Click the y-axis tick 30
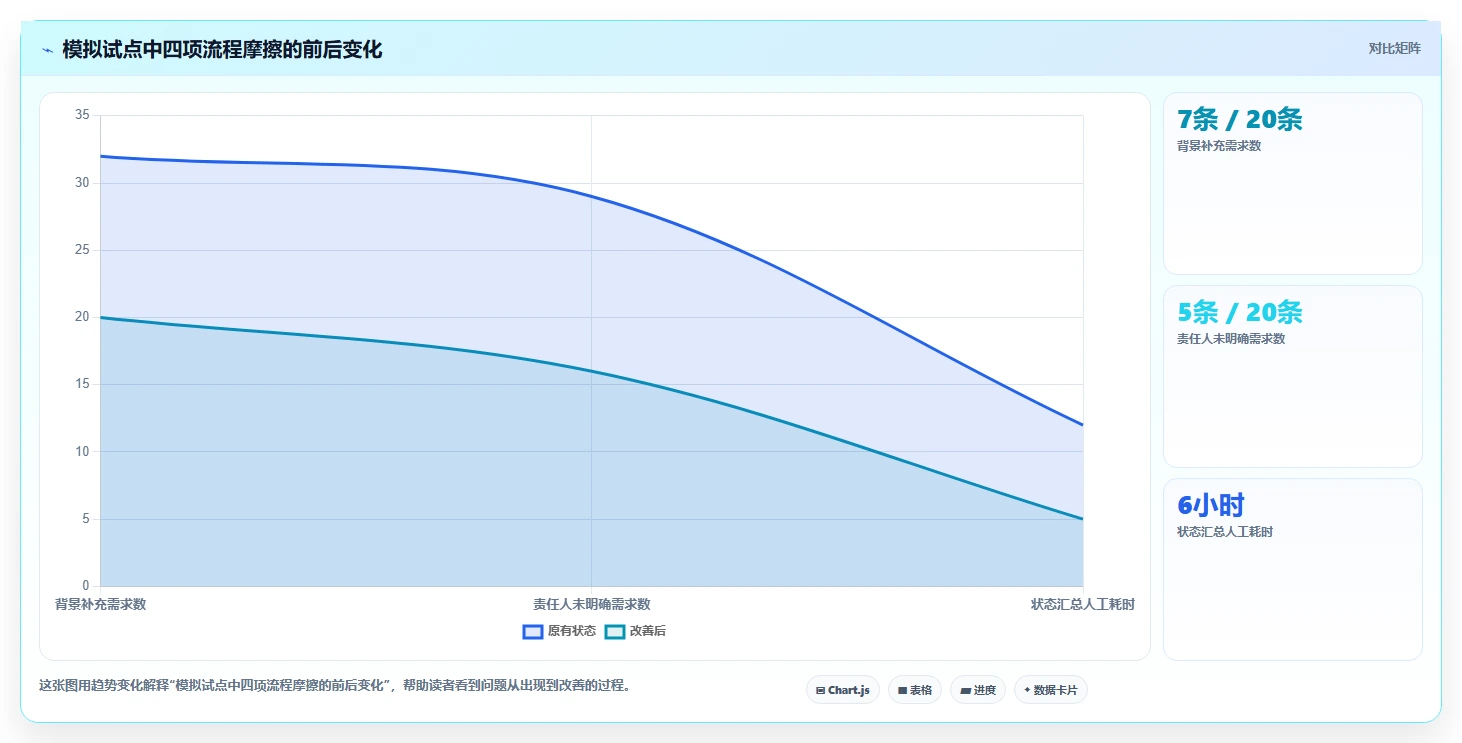1462x743 pixels. 82,183
